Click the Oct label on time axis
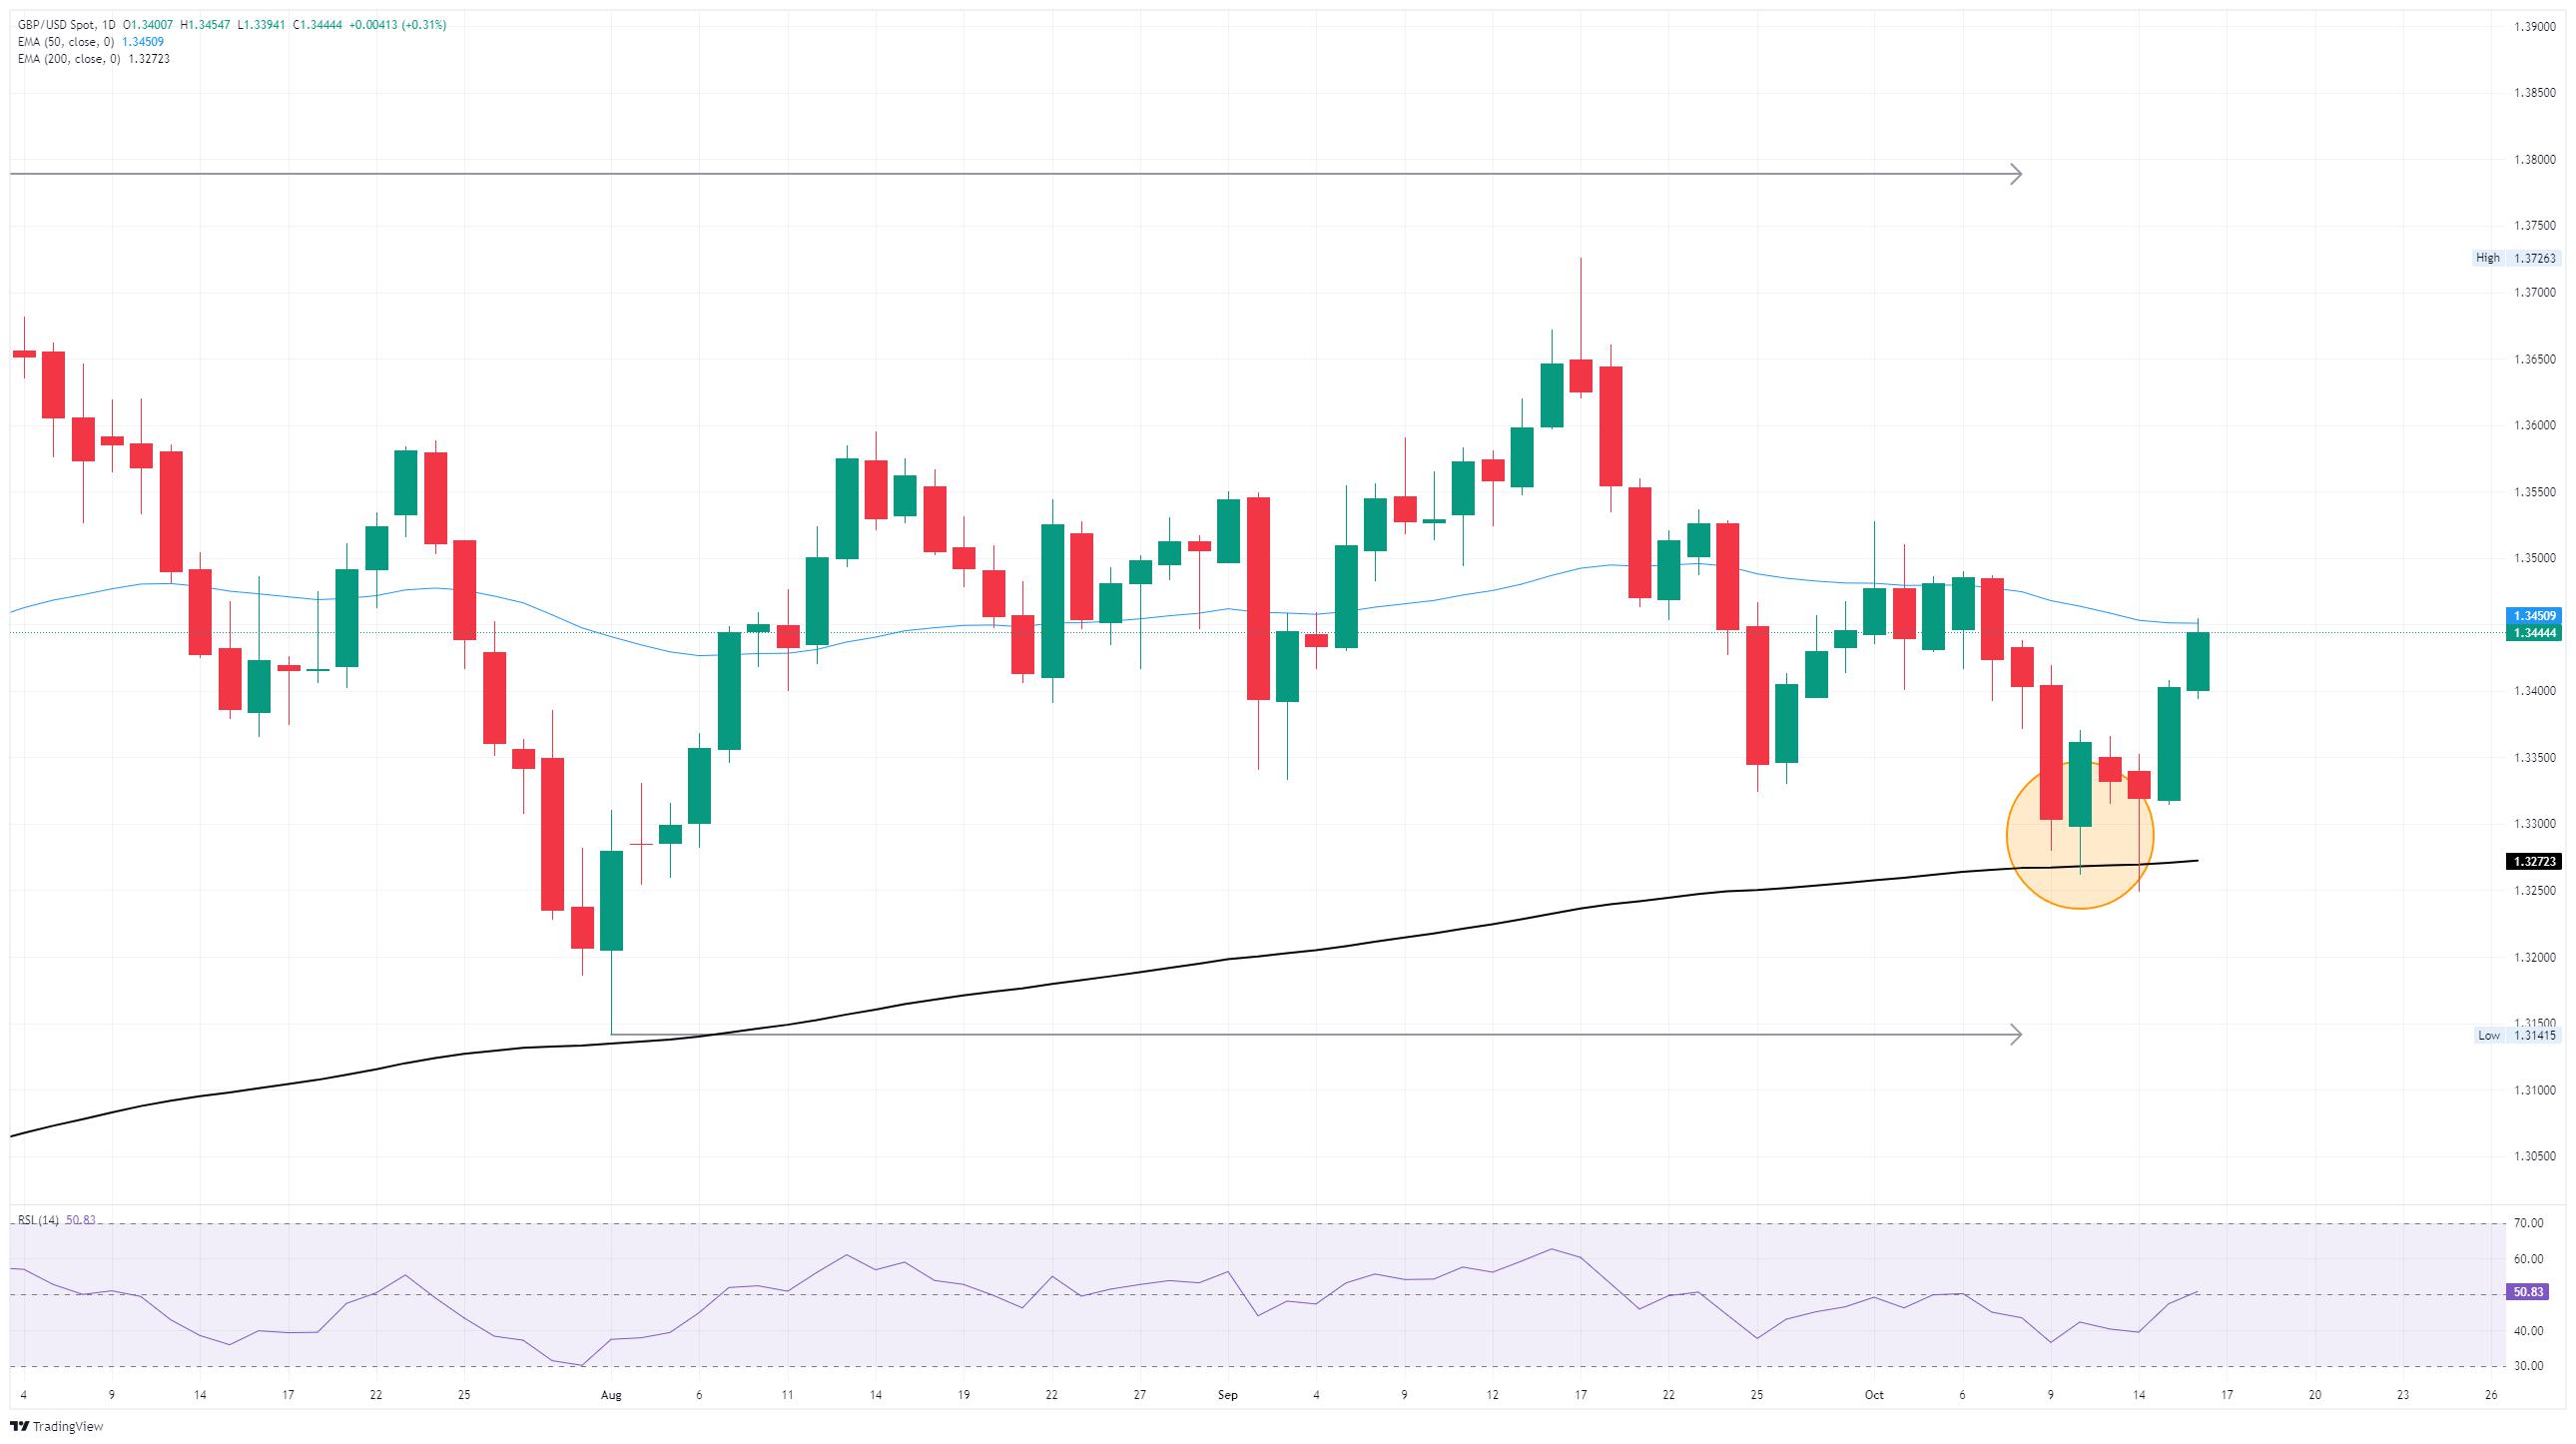Viewport: 2576px width, 1444px height. click(1874, 1395)
